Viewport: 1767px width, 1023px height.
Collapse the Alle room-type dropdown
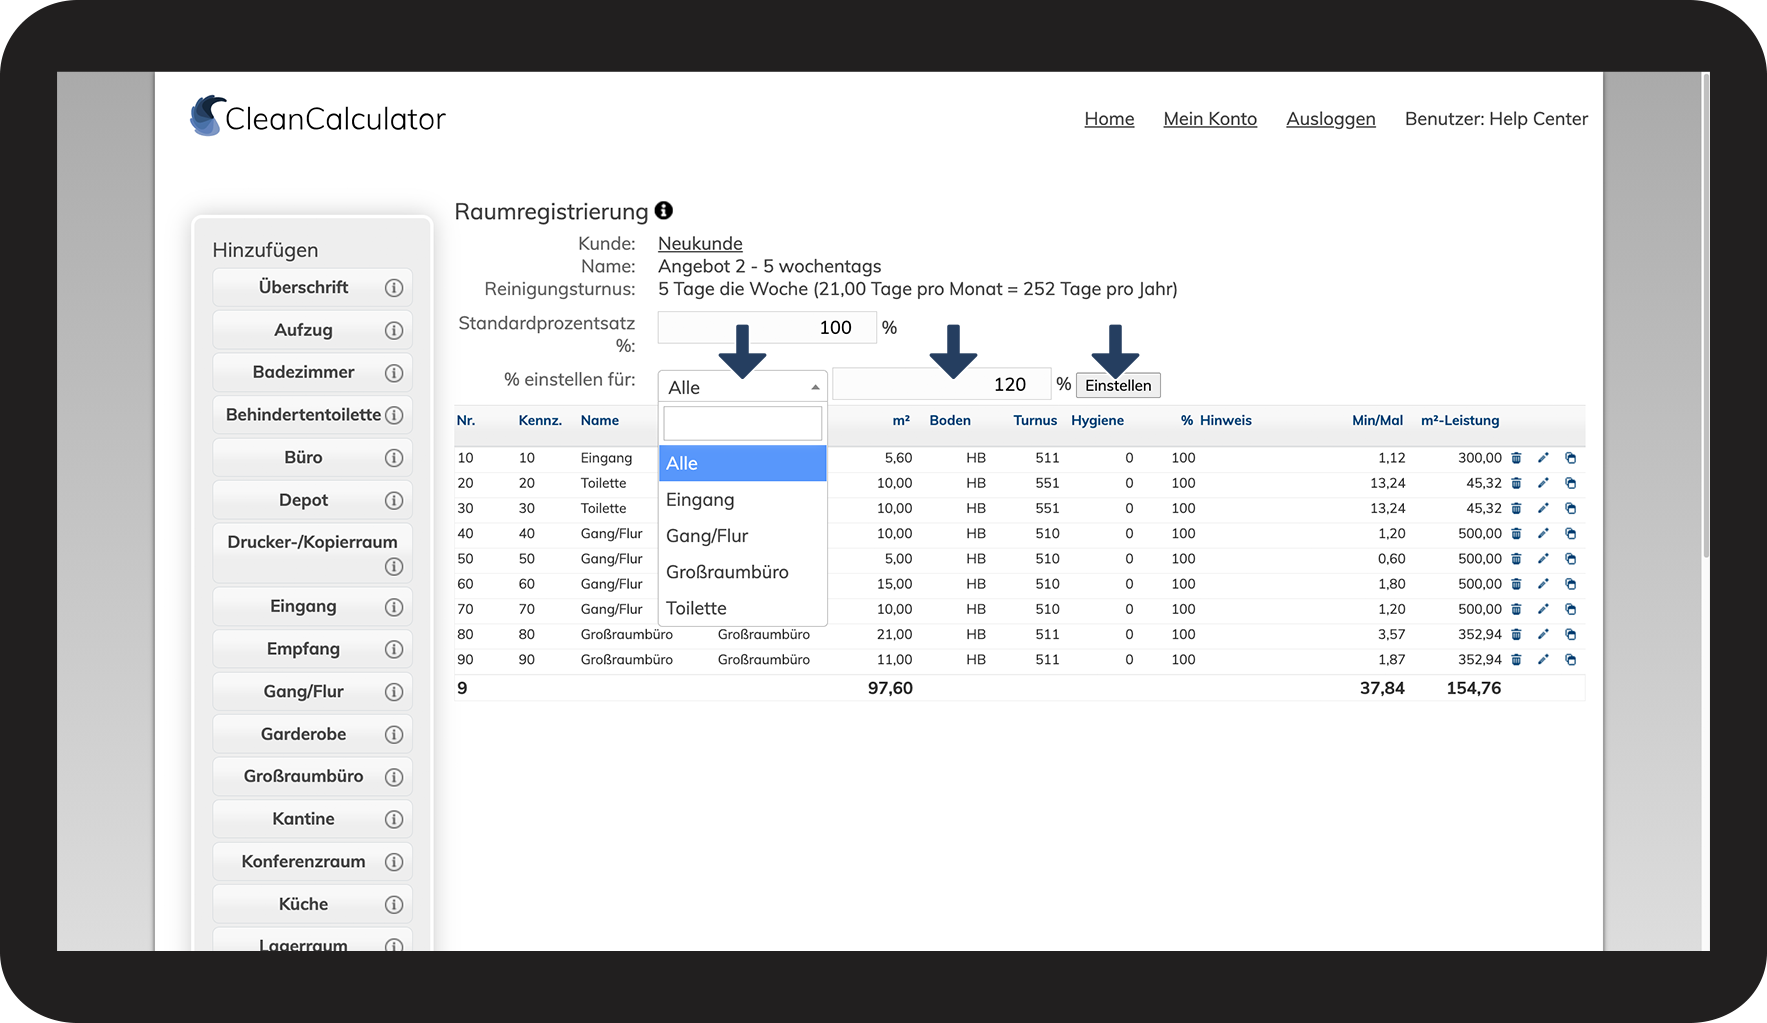click(742, 387)
